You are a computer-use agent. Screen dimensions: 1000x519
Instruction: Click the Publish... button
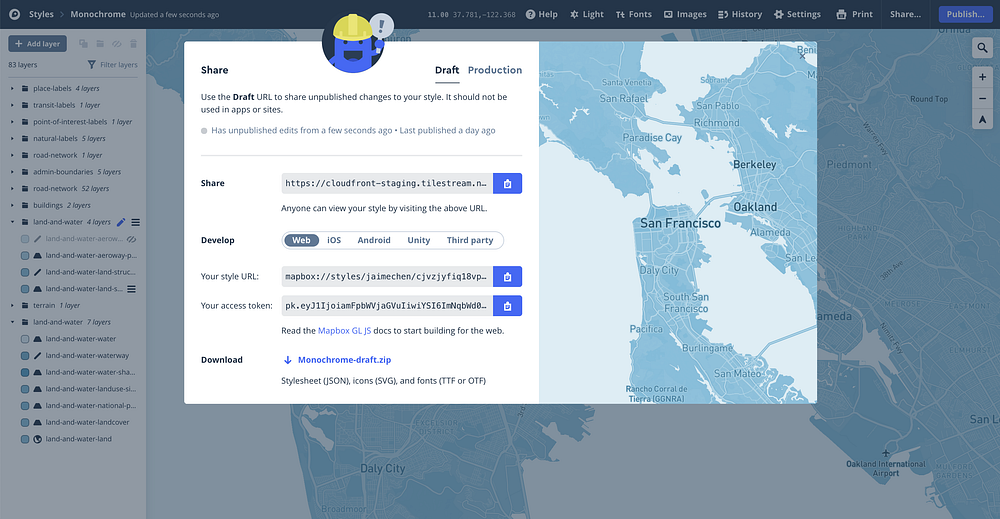pos(965,14)
